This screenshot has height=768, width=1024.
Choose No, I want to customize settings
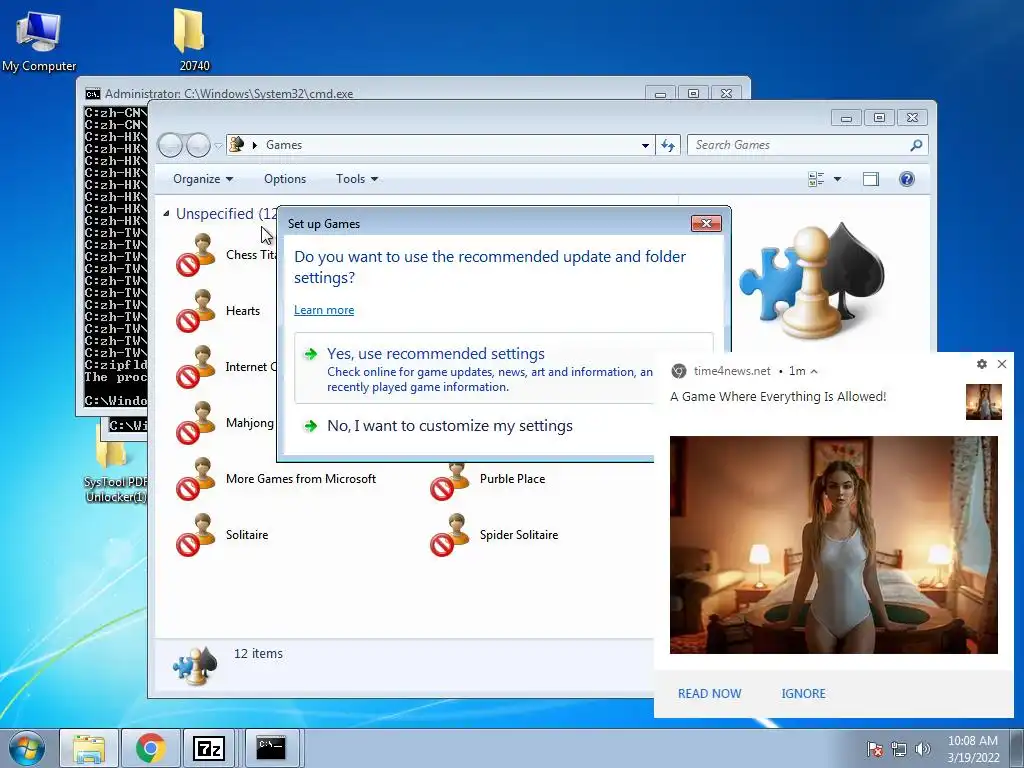pyautogui.click(x=450, y=426)
